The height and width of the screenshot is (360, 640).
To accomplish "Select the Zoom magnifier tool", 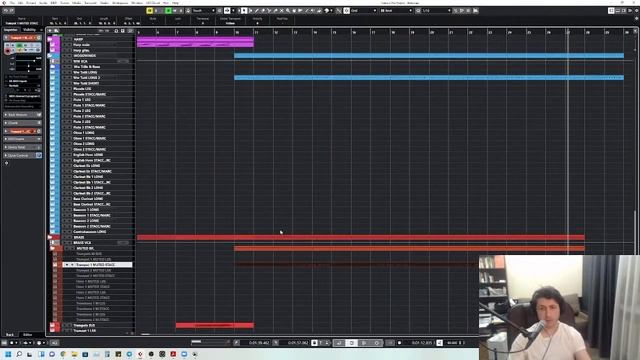I will tap(288, 11).
